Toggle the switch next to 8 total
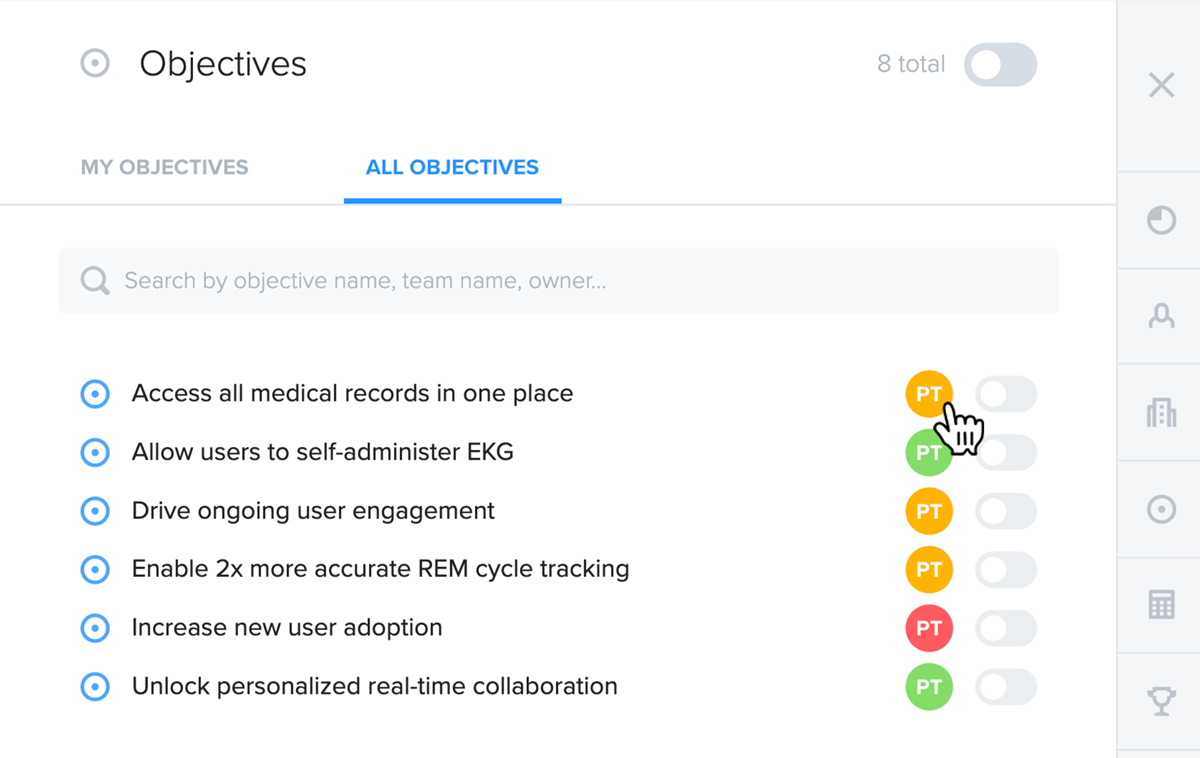Viewport: 1200px width, 758px height. pyautogui.click(x=1000, y=65)
